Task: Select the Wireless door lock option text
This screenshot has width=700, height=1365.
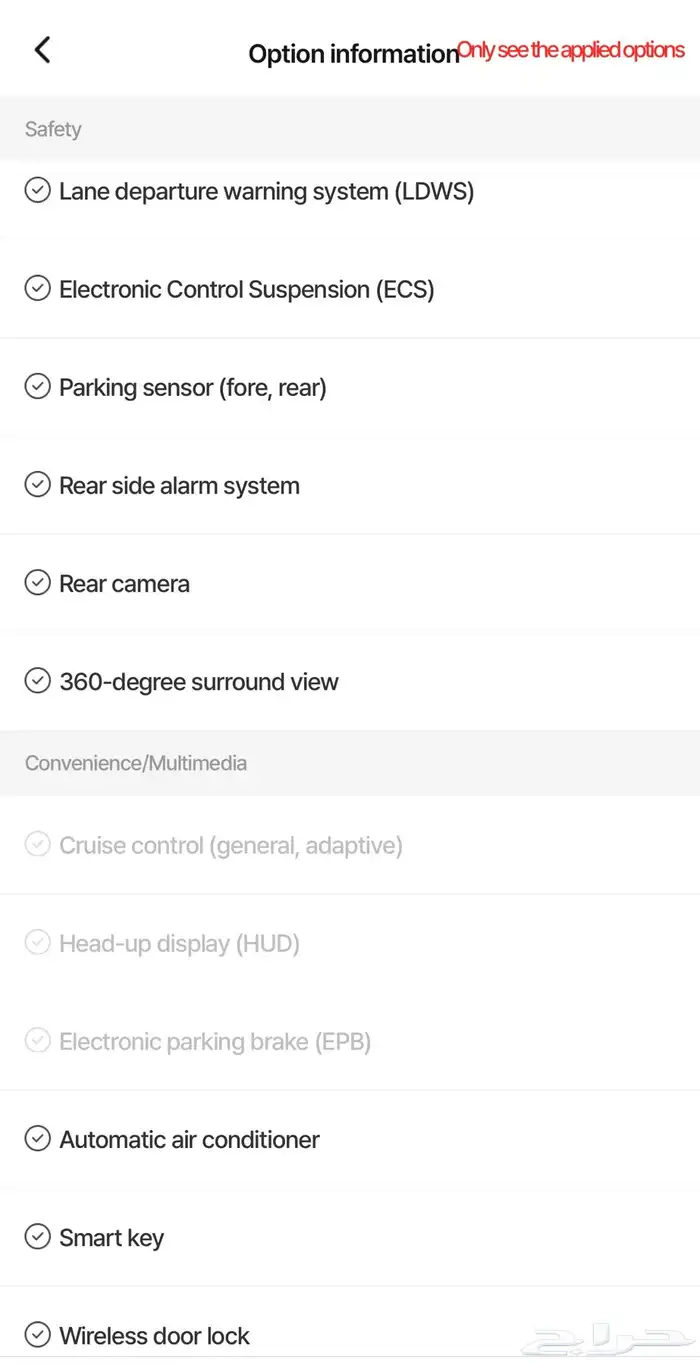Action: 155,1335
